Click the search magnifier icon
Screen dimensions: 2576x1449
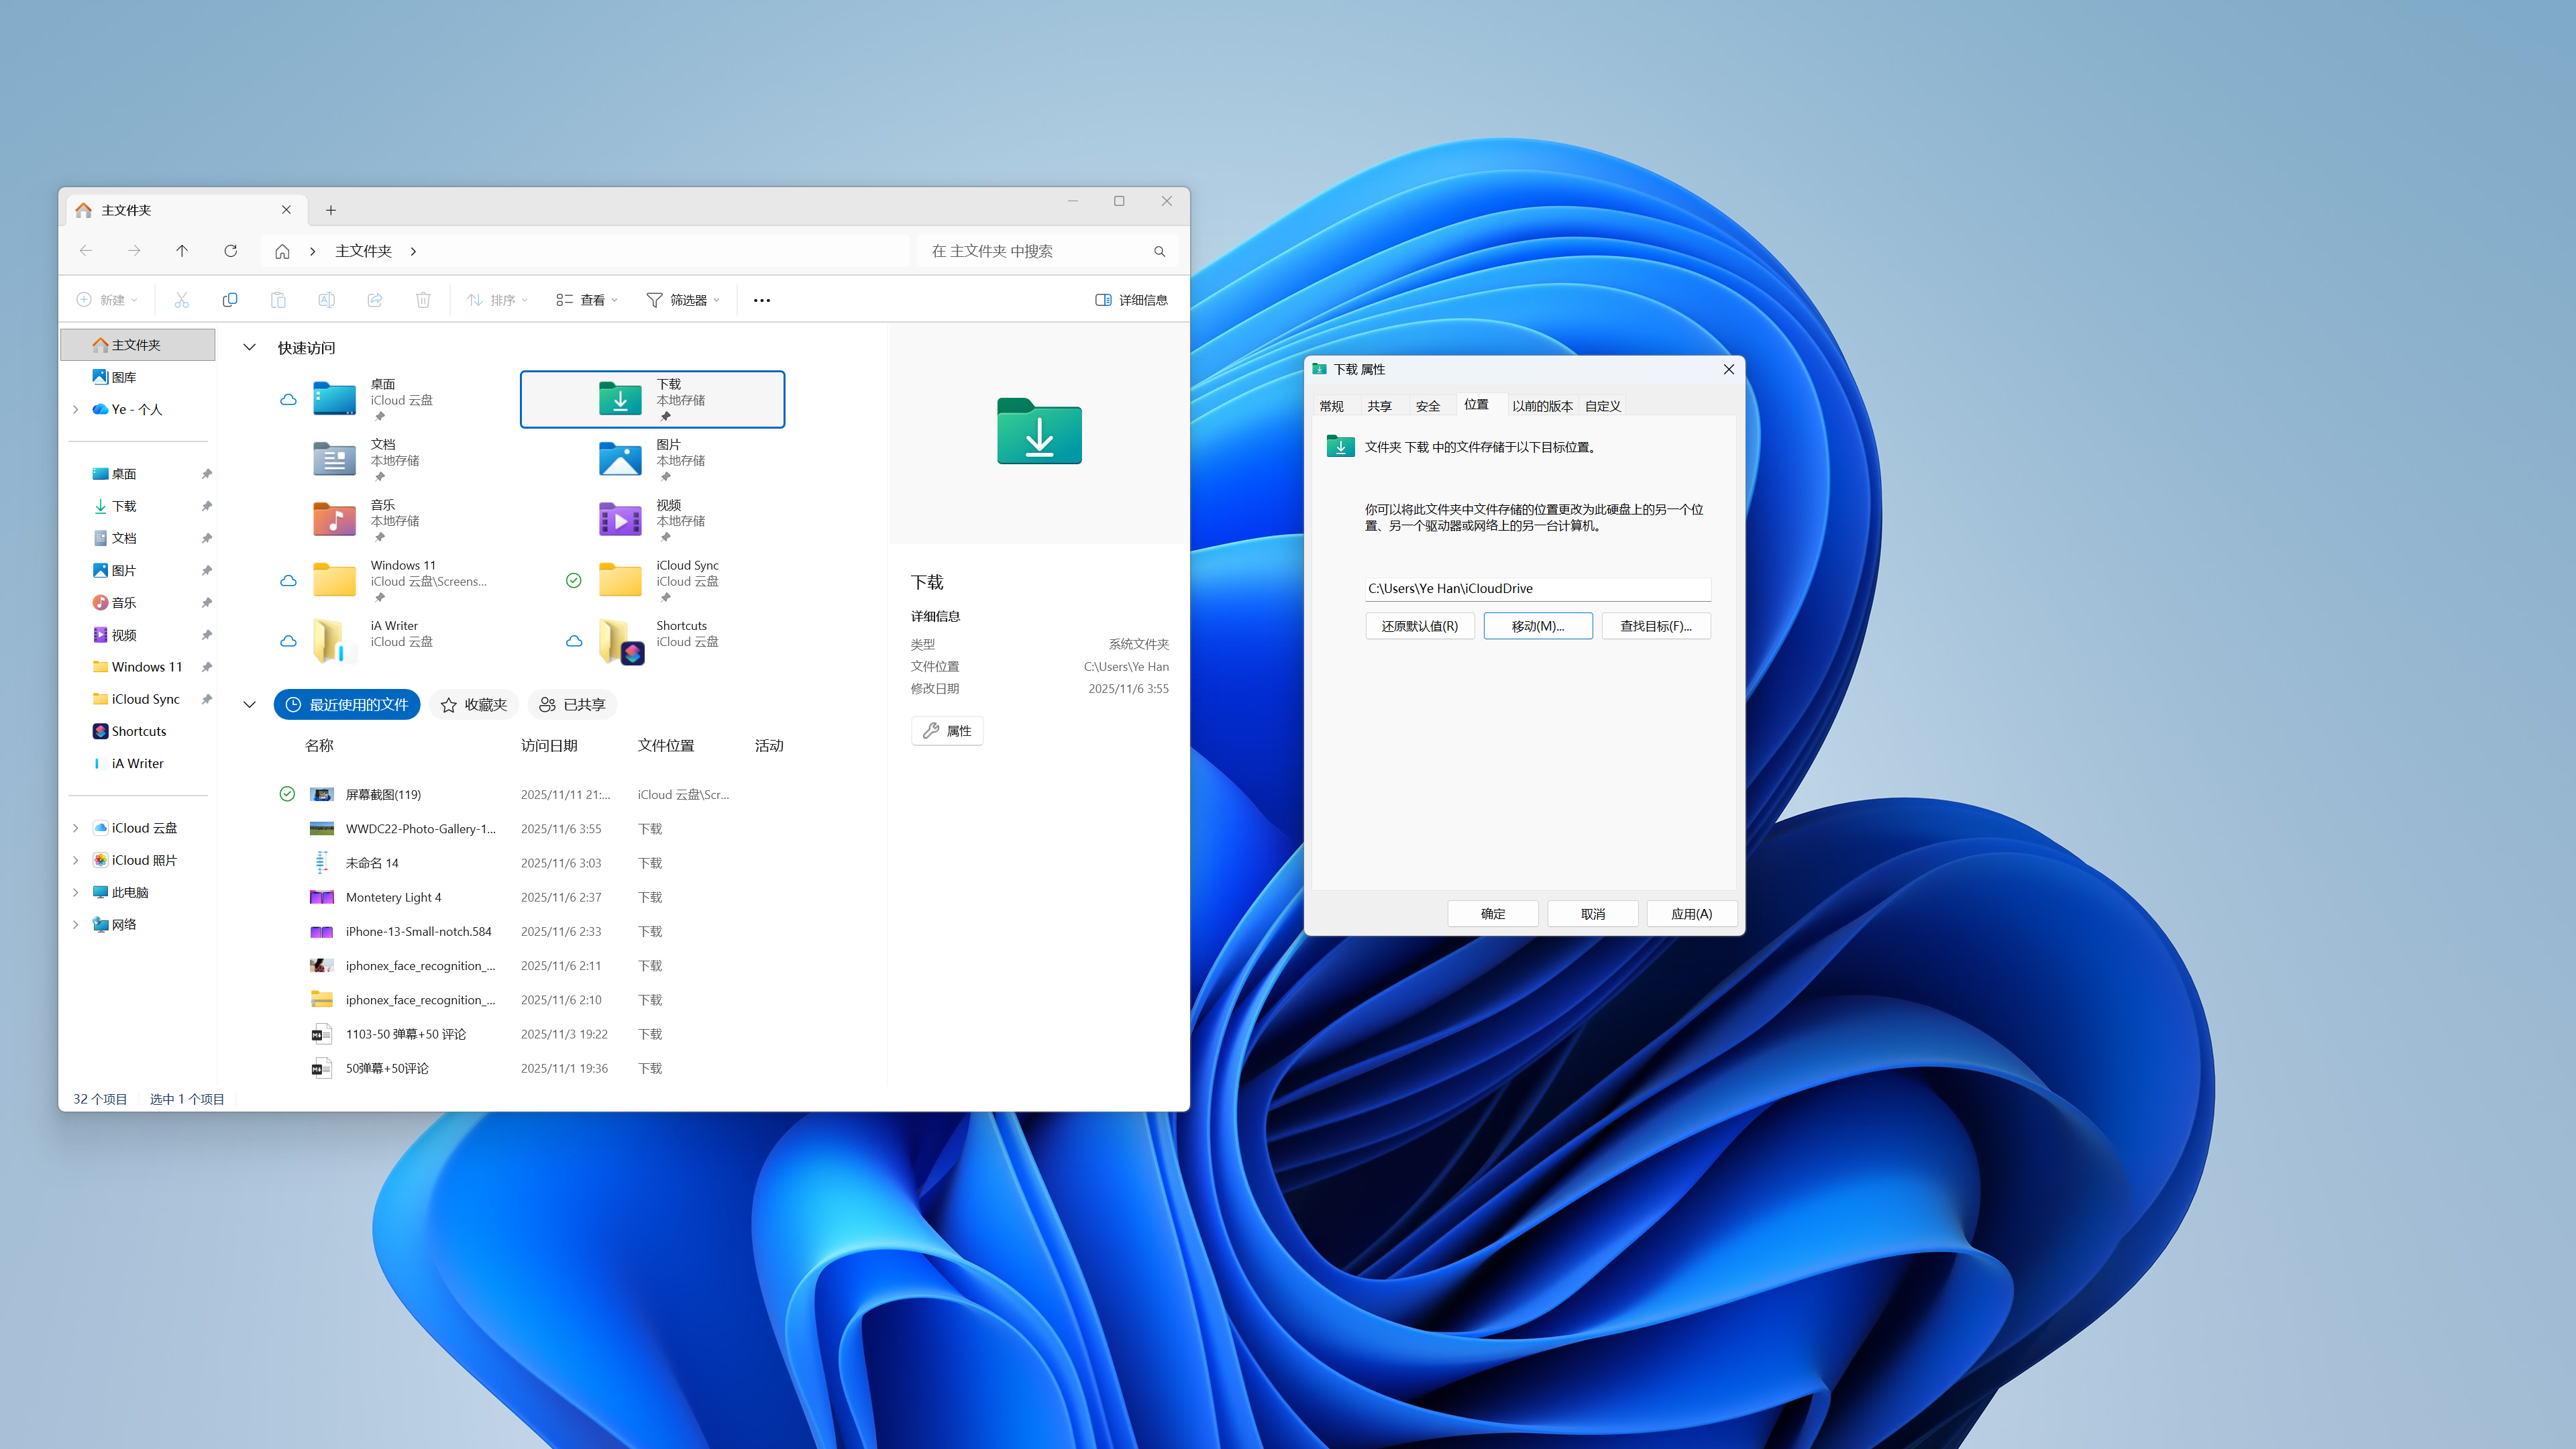1160,252
